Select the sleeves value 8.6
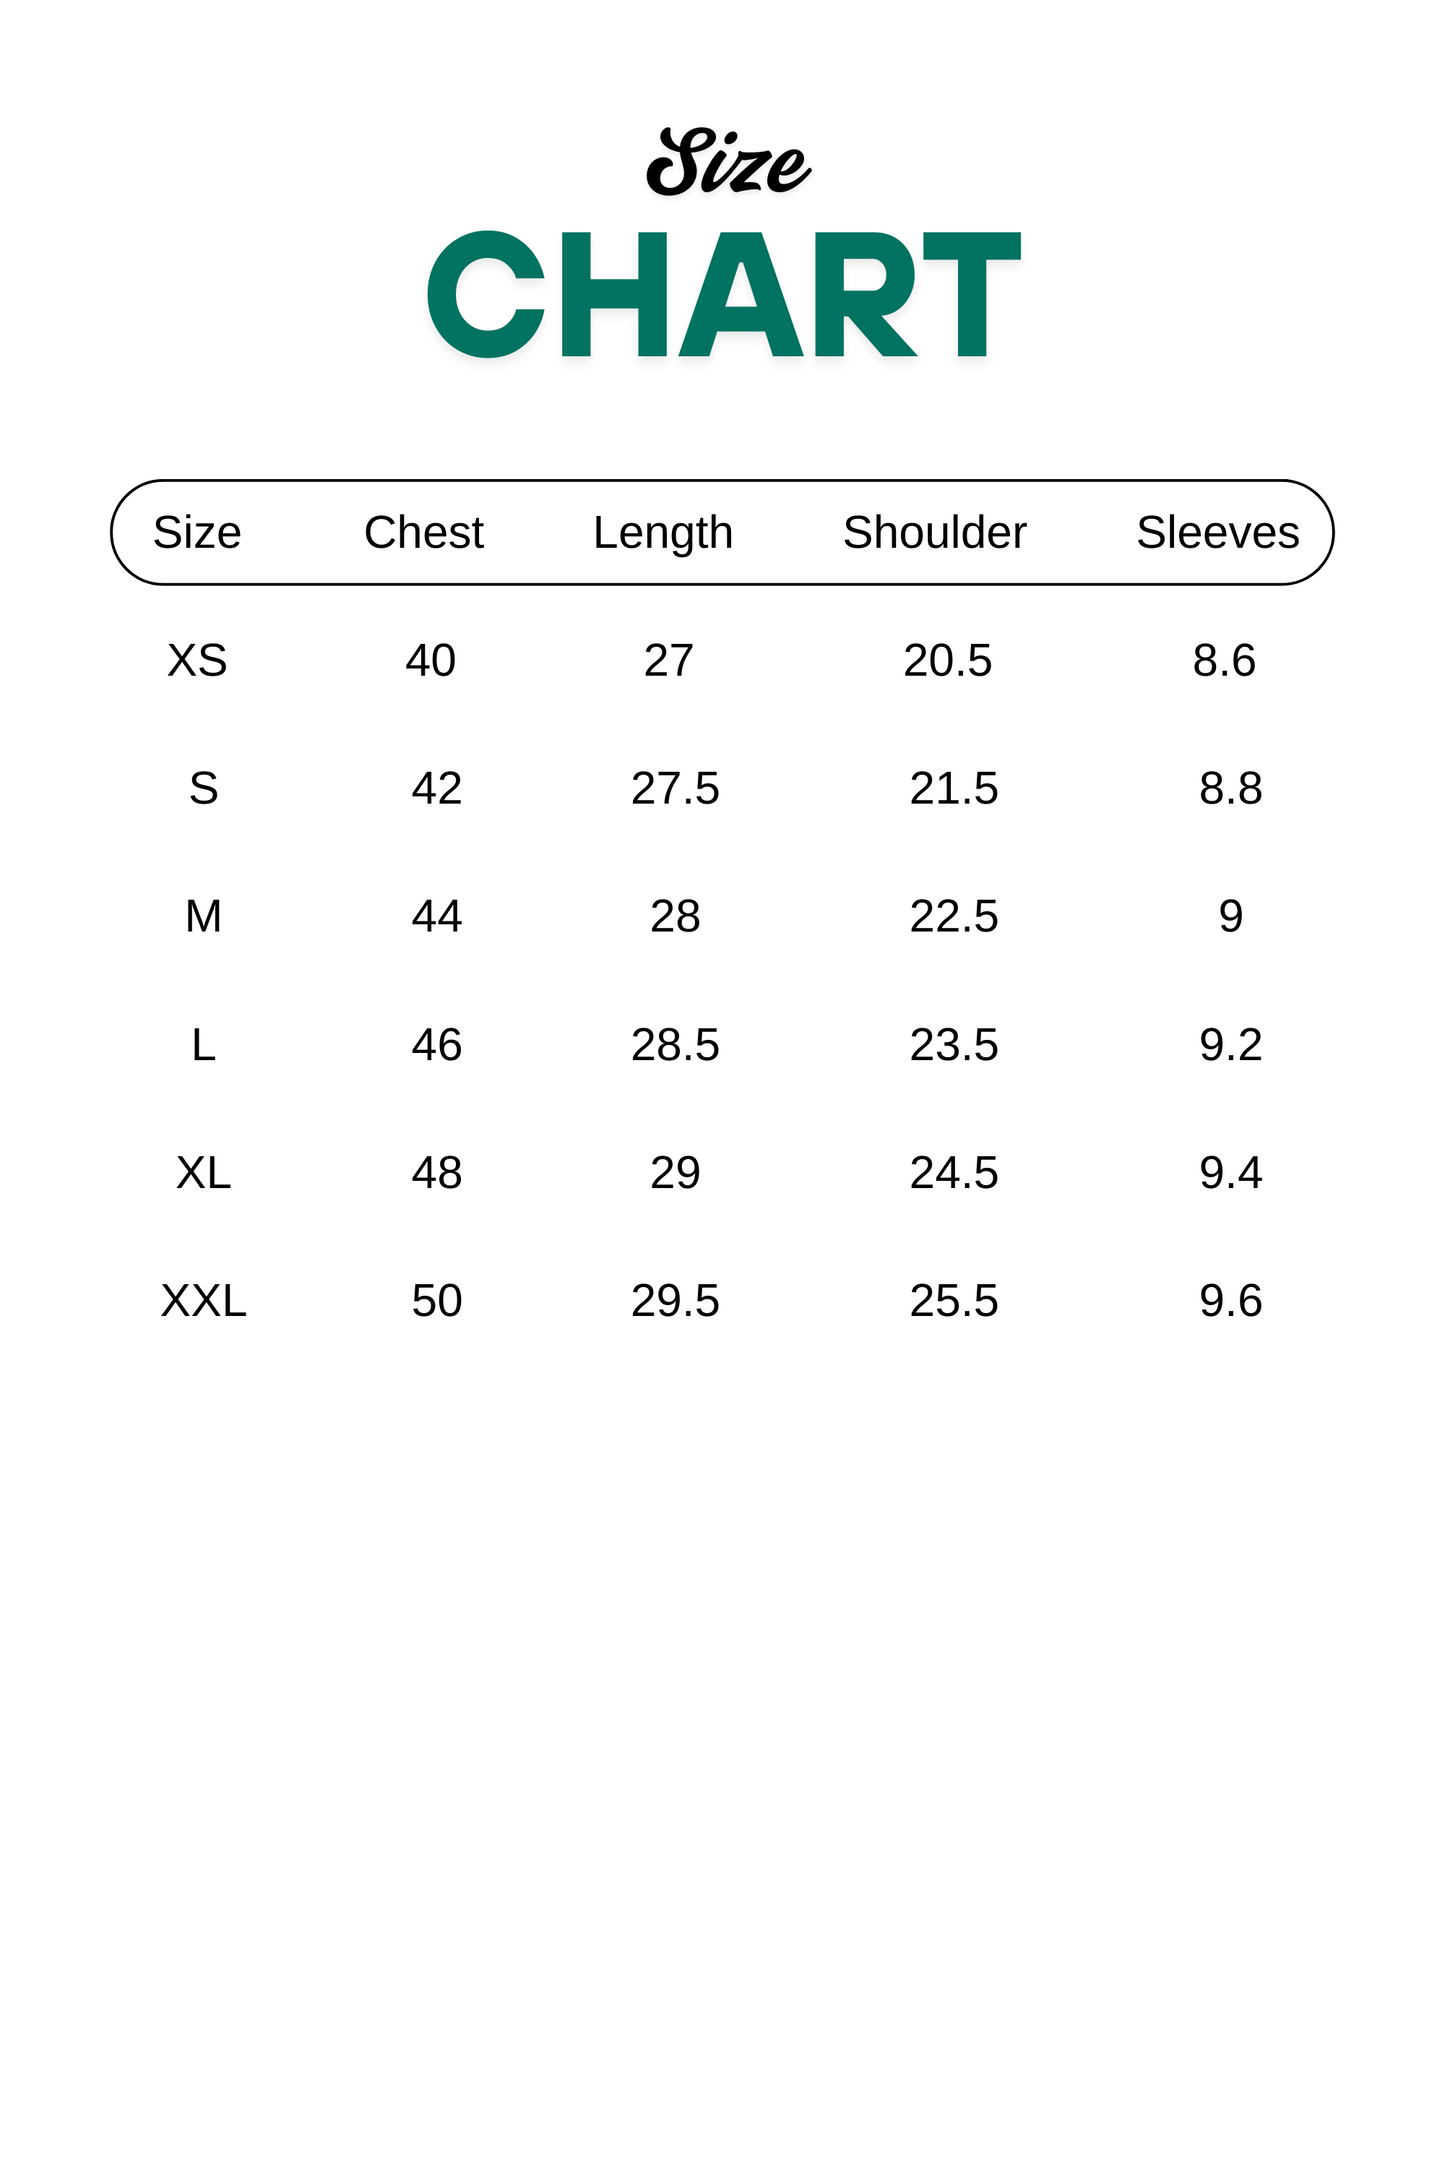The width and height of the screenshot is (1445, 2168). [x=1223, y=661]
